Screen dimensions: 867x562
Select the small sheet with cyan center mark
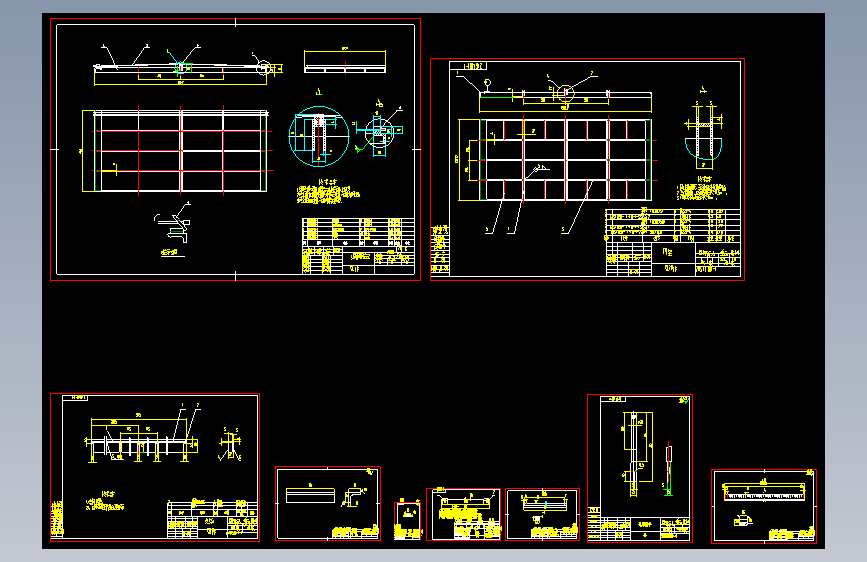pos(542,514)
